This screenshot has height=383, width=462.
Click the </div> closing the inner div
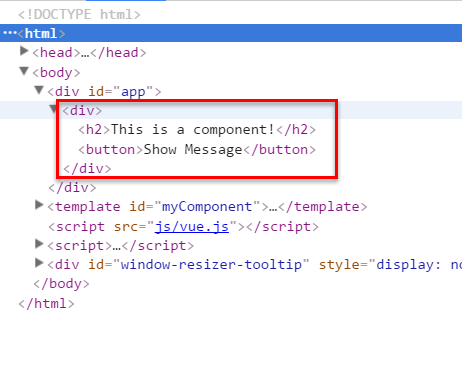tap(87, 169)
